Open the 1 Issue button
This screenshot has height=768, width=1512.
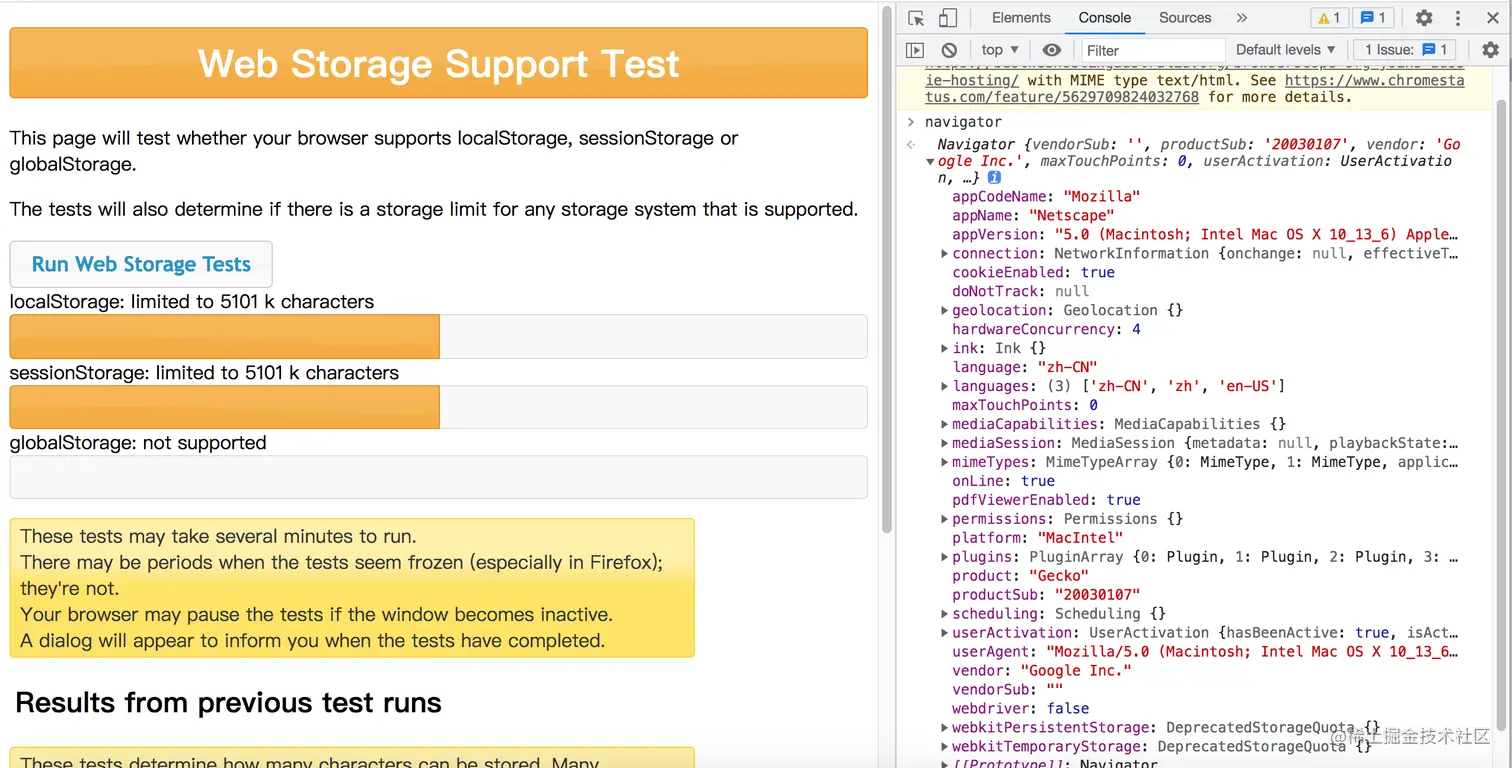tap(1406, 50)
